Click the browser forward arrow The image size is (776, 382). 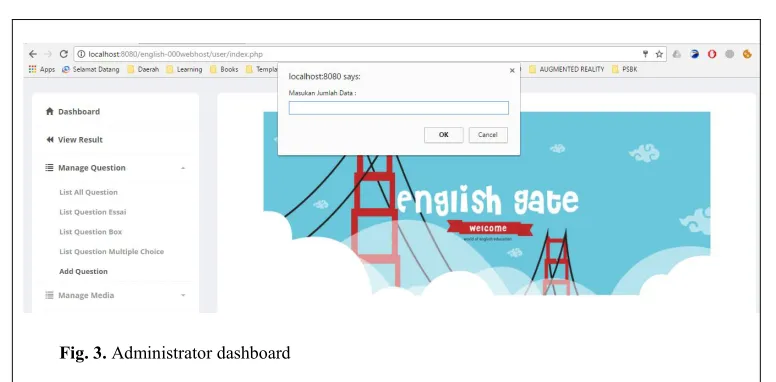tap(48, 54)
